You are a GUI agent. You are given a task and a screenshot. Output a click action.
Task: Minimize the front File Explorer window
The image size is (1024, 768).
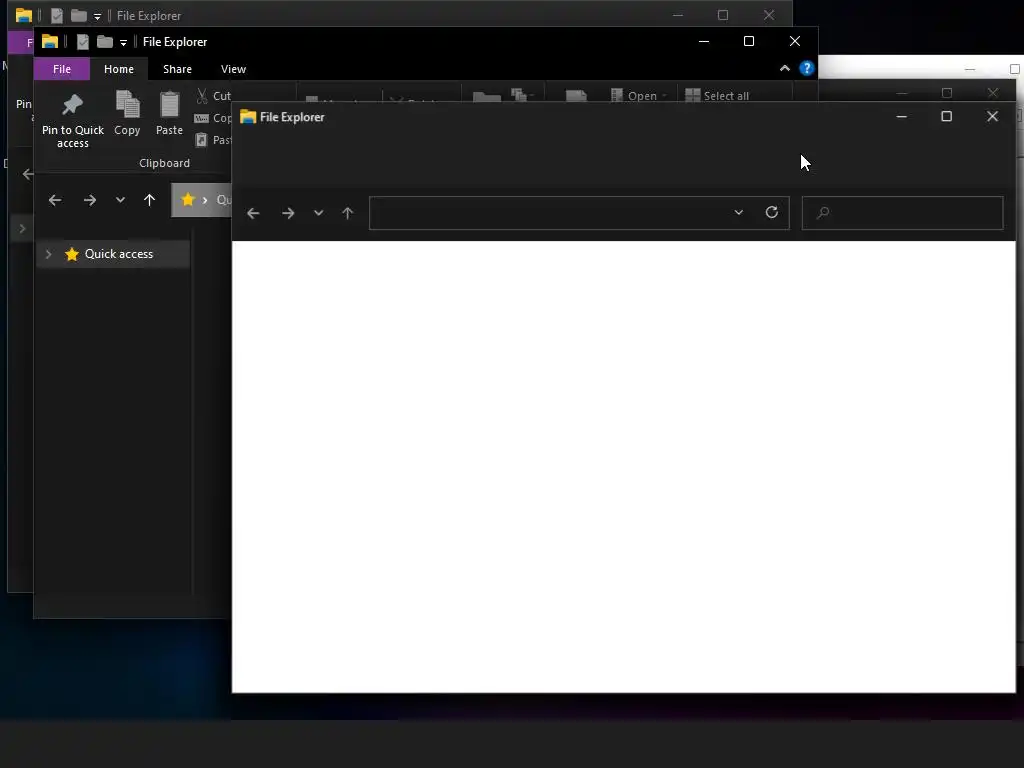tap(901, 116)
